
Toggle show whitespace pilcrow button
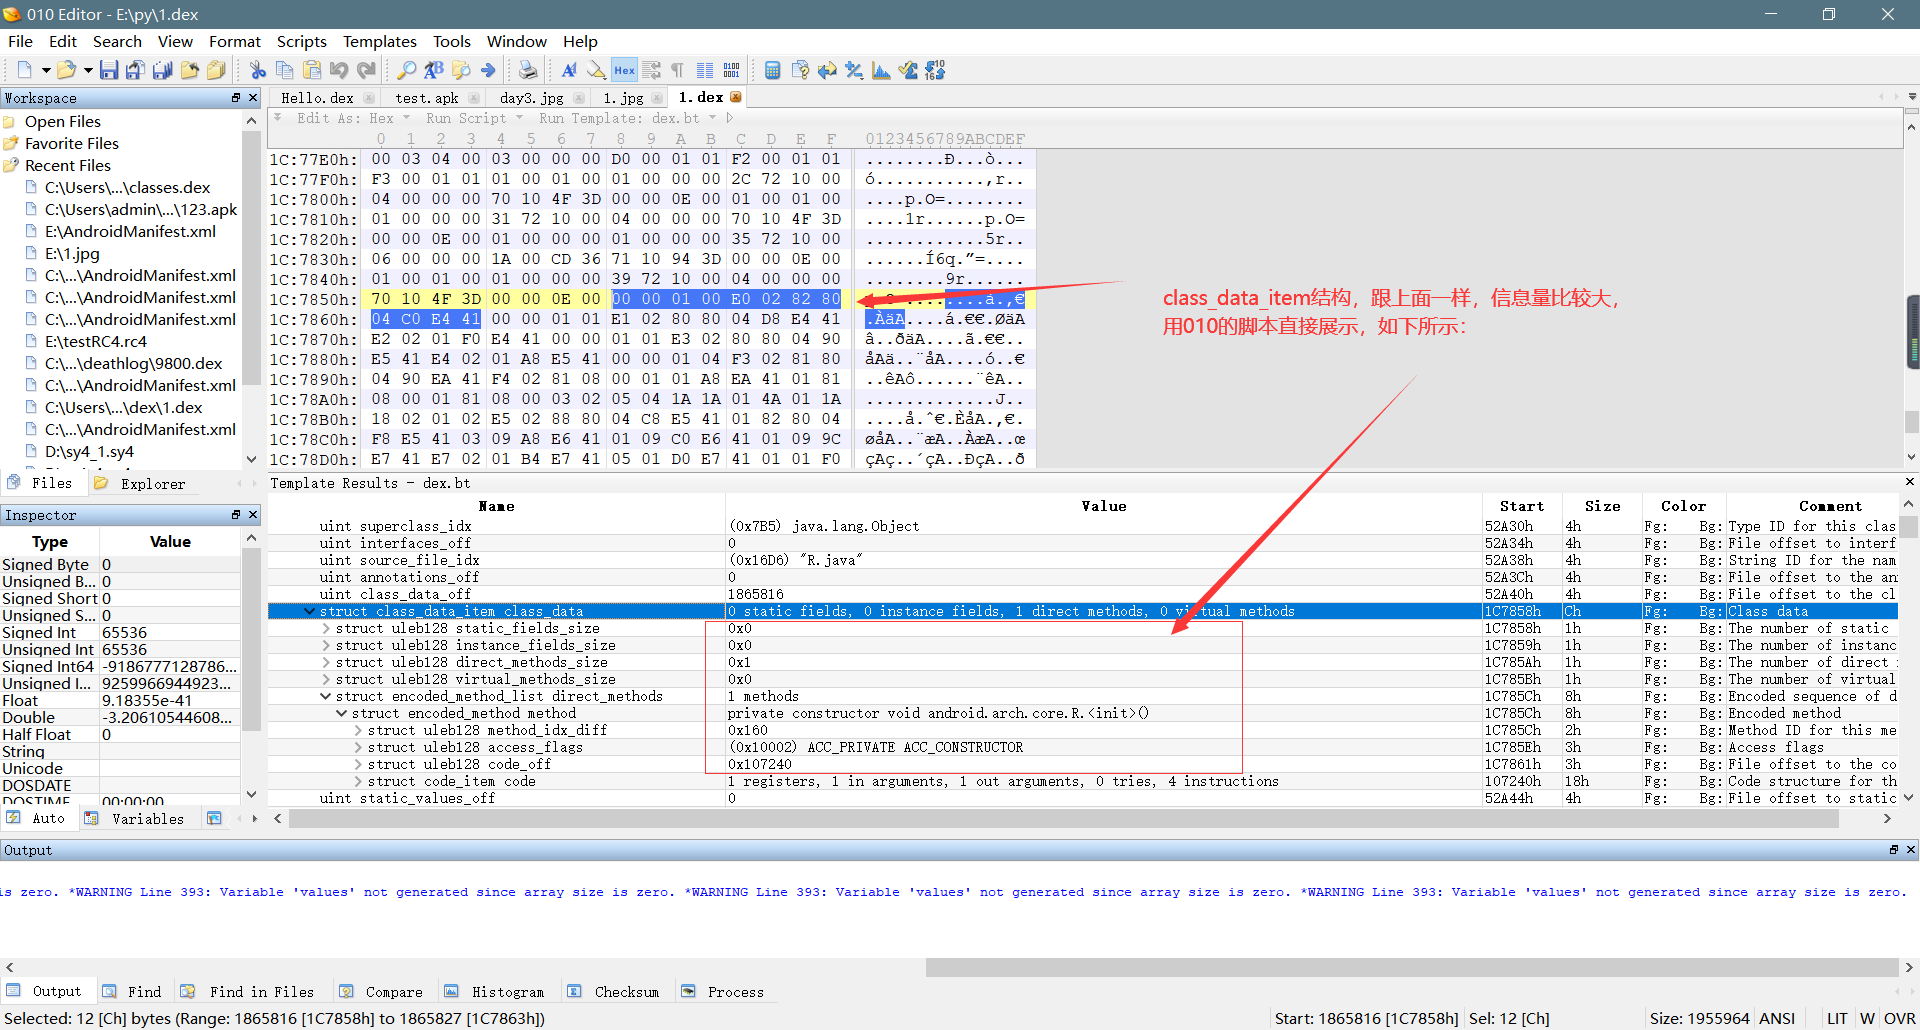(x=677, y=70)
